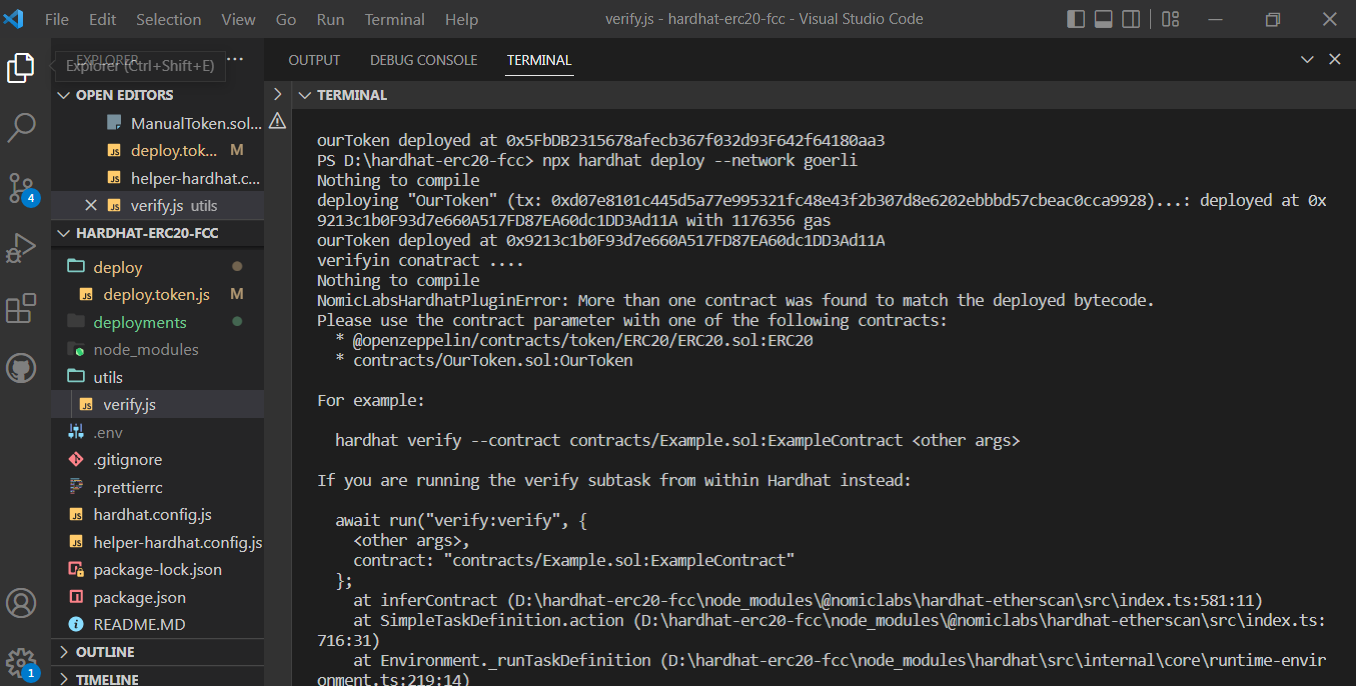Open package-lock.json file

[x=158, y=570]
